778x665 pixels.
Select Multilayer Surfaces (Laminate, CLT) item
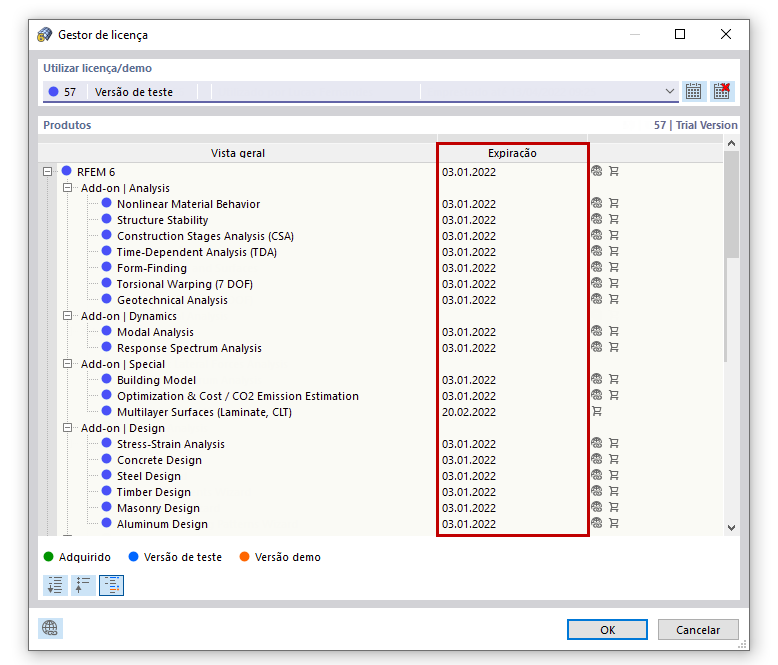(x=204, y=412)
